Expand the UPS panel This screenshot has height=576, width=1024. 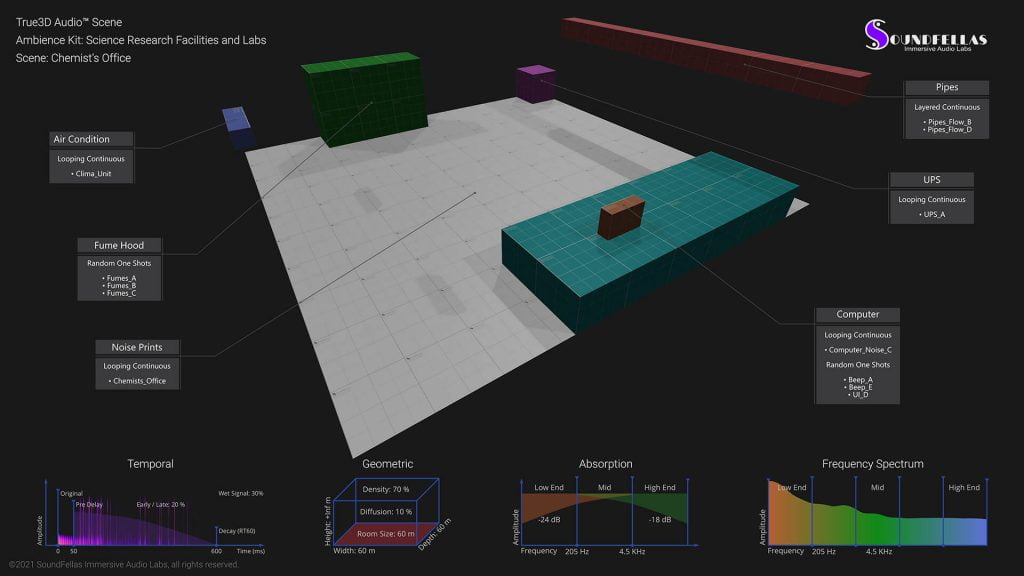[931, 180]
